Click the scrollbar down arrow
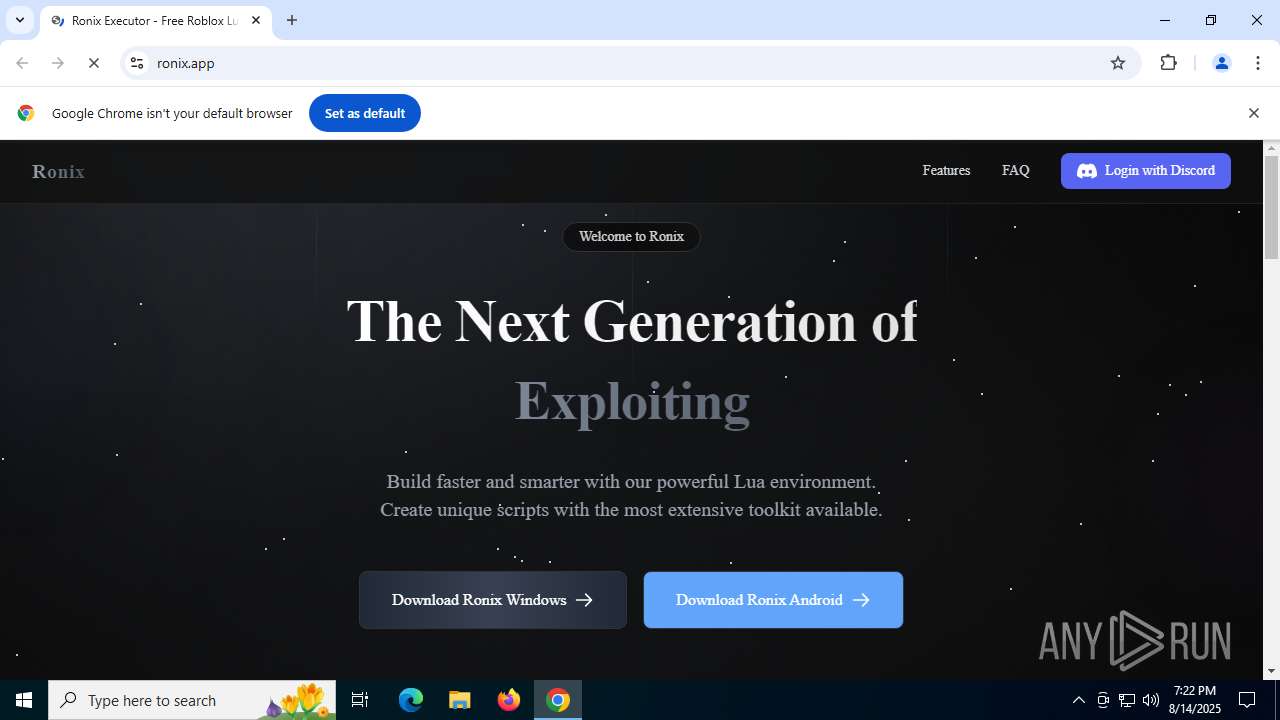The width and height of the screenshot is (1280, 720). [1271, 671]
